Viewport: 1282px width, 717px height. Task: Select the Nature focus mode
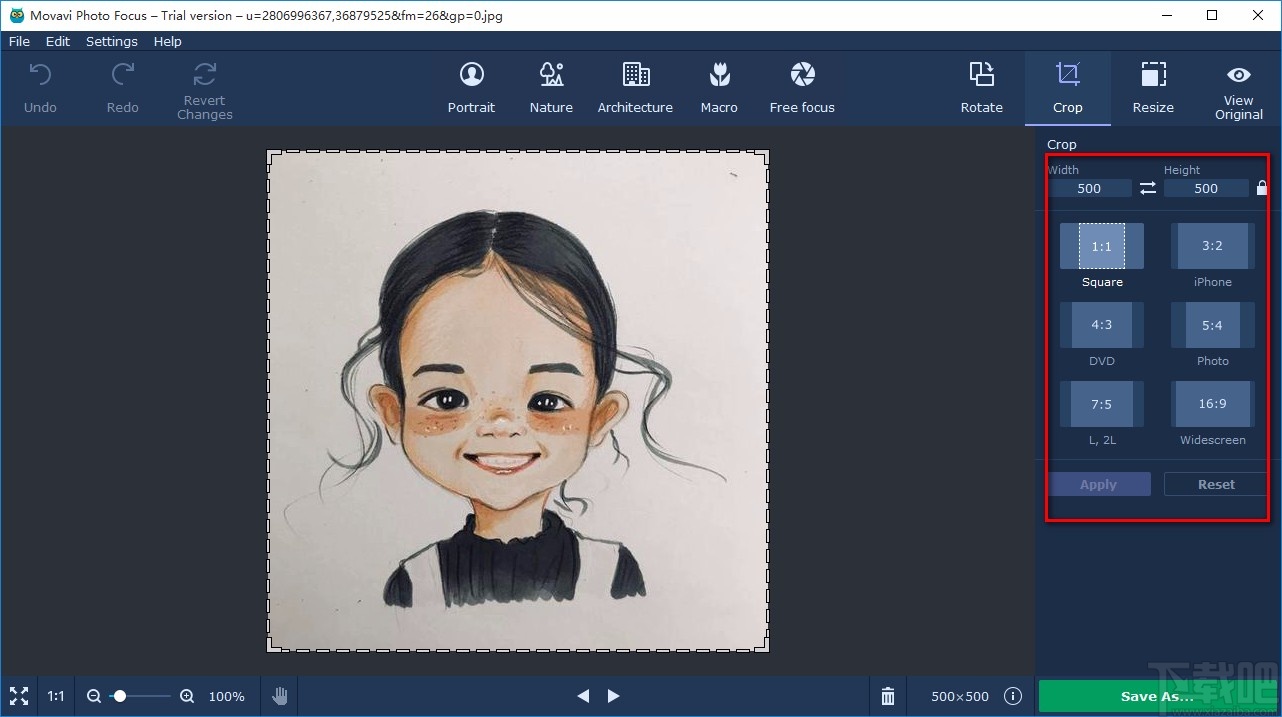550,88
